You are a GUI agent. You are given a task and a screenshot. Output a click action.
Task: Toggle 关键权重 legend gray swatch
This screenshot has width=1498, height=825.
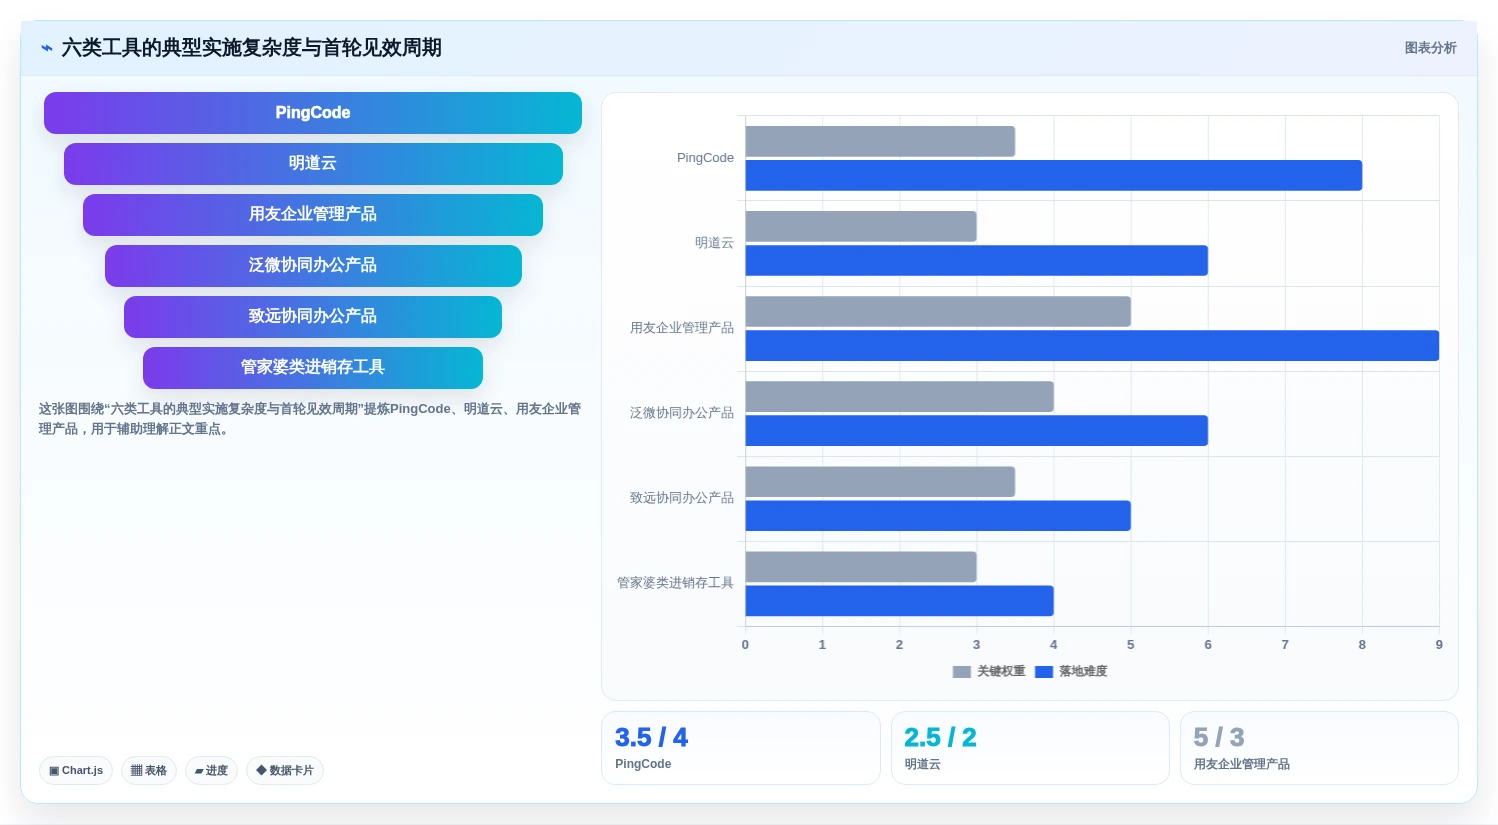coord(962,672)
